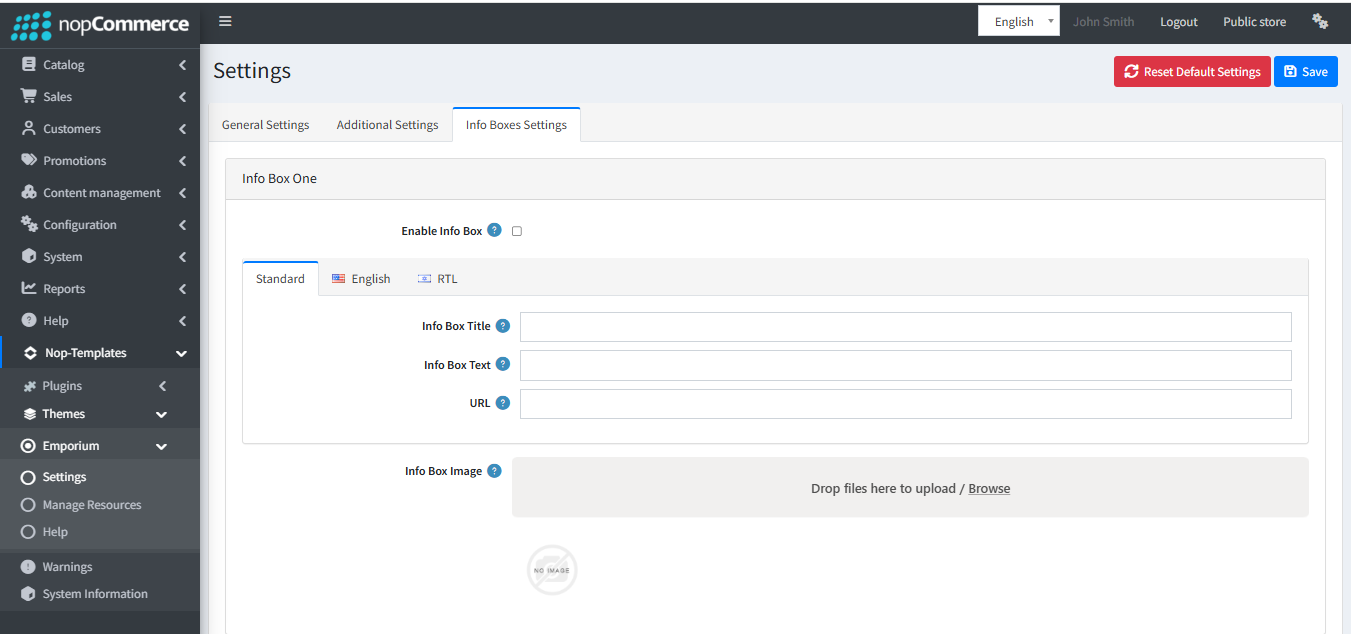Click the Info Box Title input field
Viewport: 1351px width, 634px height.
[906, 327]
